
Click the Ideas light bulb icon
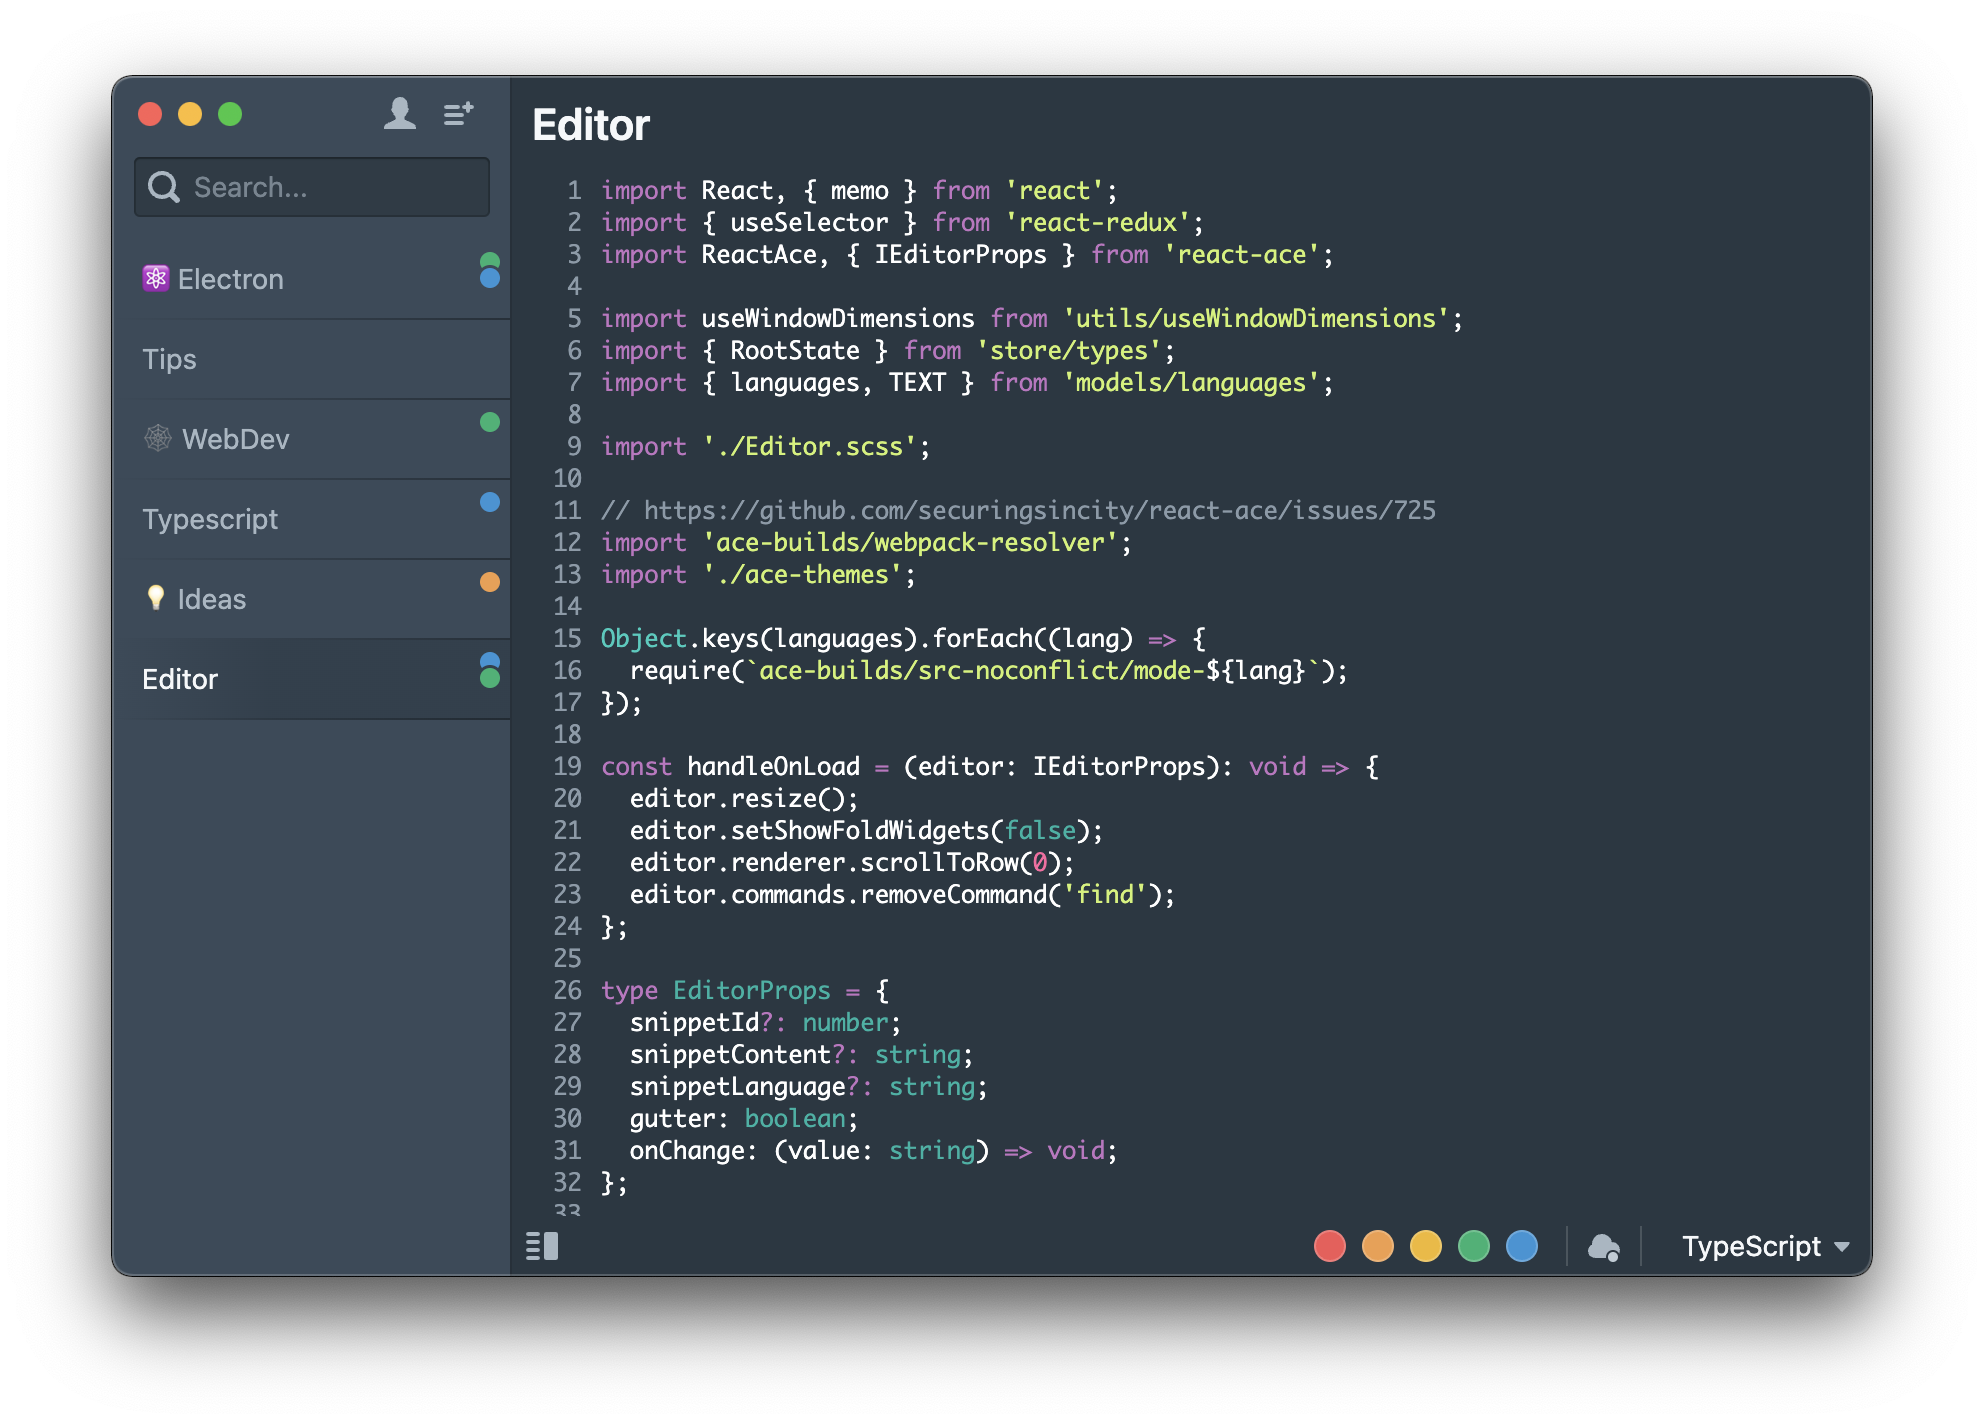click(155, 598)
